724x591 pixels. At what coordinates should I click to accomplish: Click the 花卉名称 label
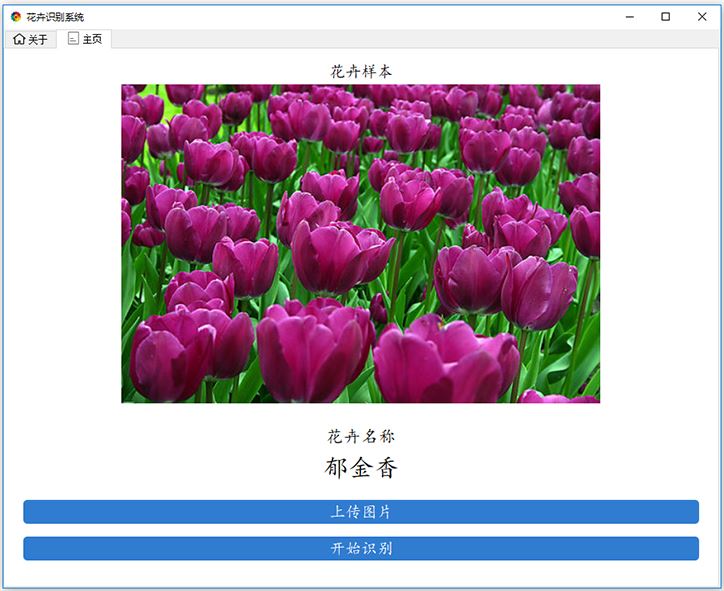point(361,436)
